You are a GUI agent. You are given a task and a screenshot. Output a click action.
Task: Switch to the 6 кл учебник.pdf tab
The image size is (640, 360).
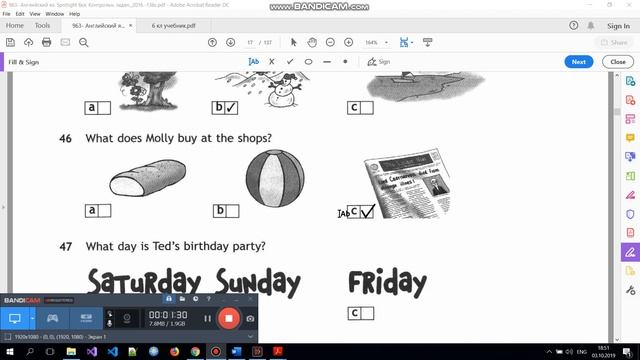pos(173,25)
